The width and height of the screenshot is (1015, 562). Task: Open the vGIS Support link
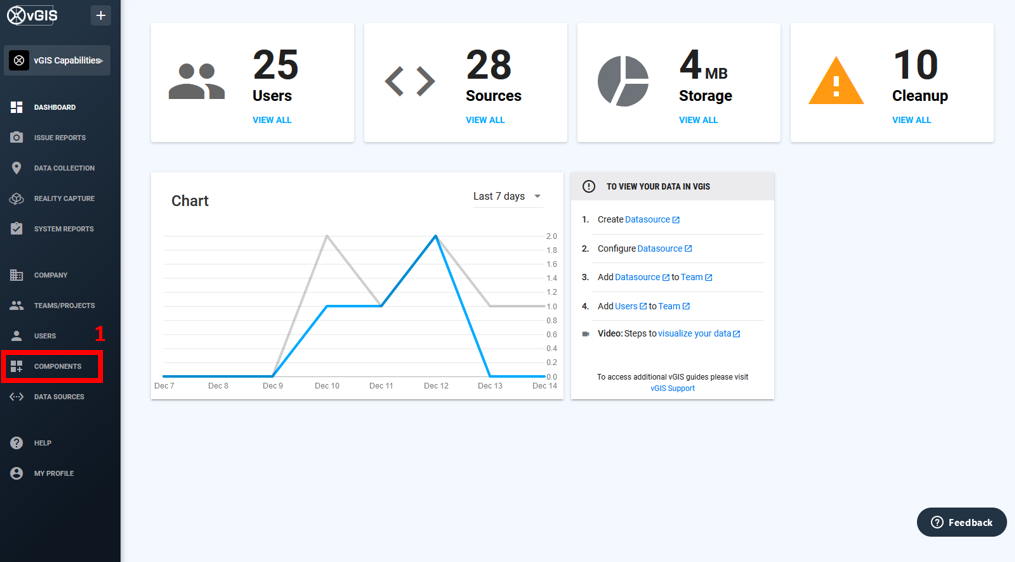point(673,388)
